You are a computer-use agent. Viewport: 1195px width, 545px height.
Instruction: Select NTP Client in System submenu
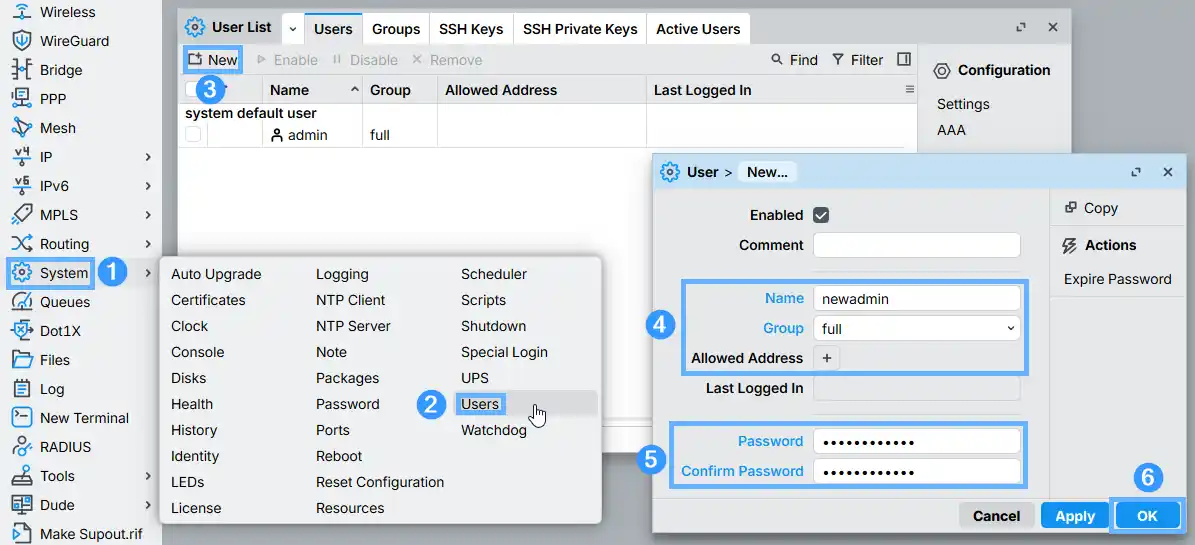[351, 300]
